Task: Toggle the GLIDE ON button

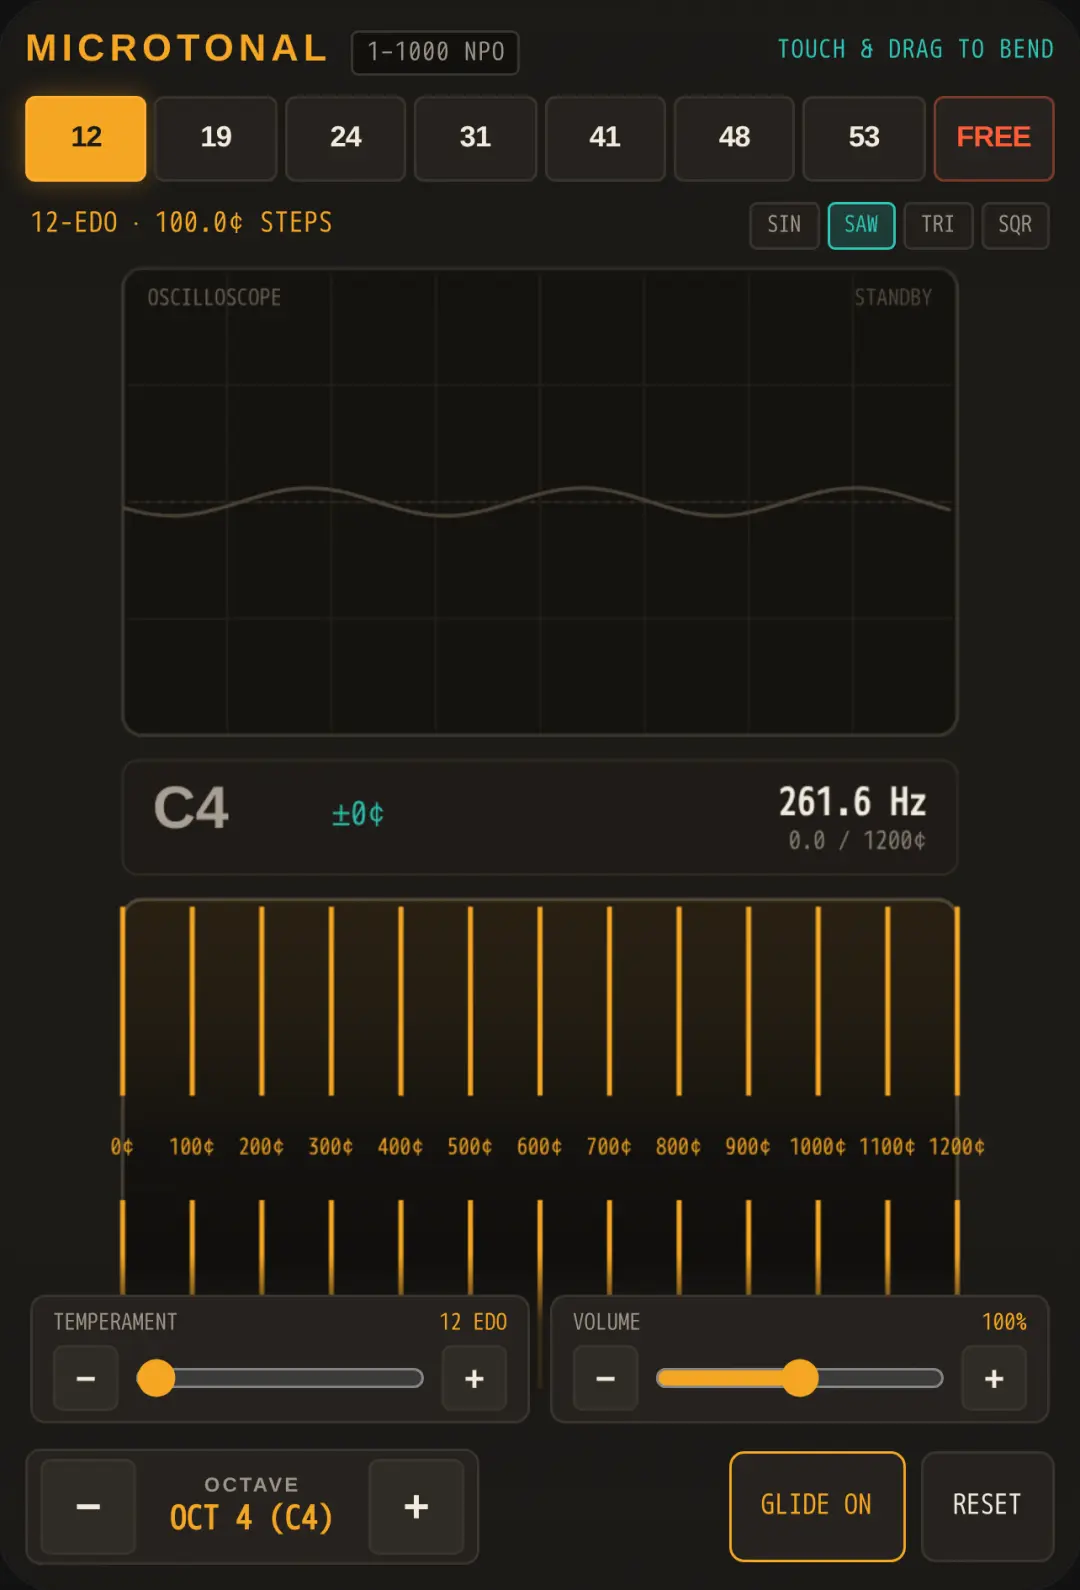Action: pos(817,1506)
